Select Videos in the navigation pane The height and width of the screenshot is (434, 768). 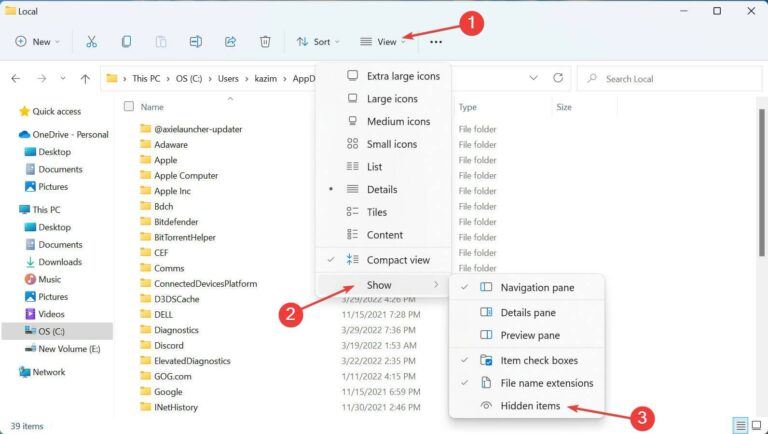pos(45,314)
